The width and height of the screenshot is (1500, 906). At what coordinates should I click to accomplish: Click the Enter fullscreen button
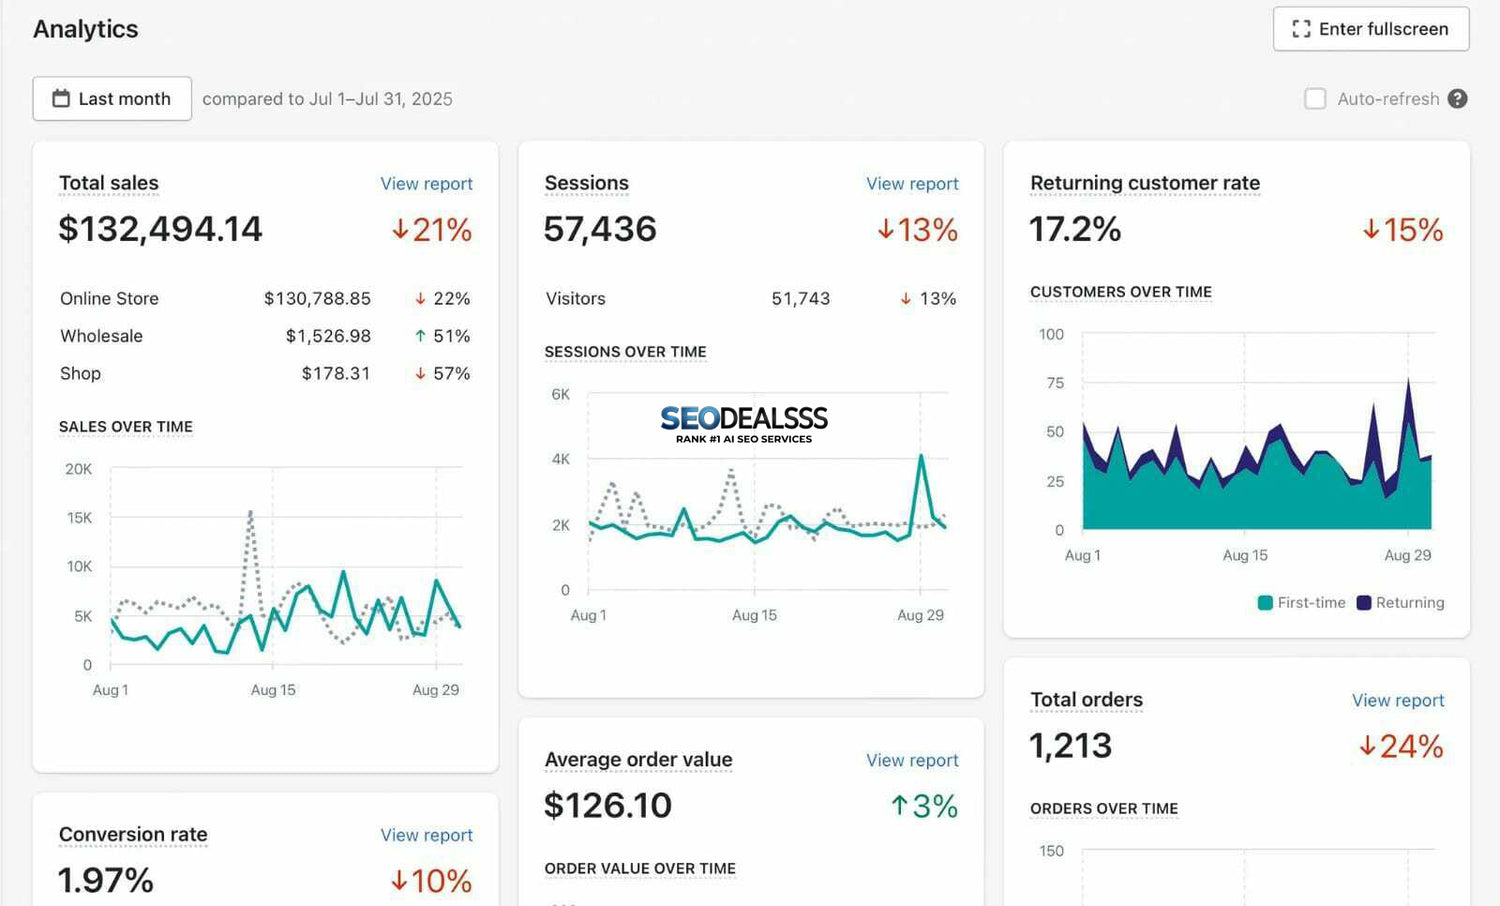tap(1371, 29)
